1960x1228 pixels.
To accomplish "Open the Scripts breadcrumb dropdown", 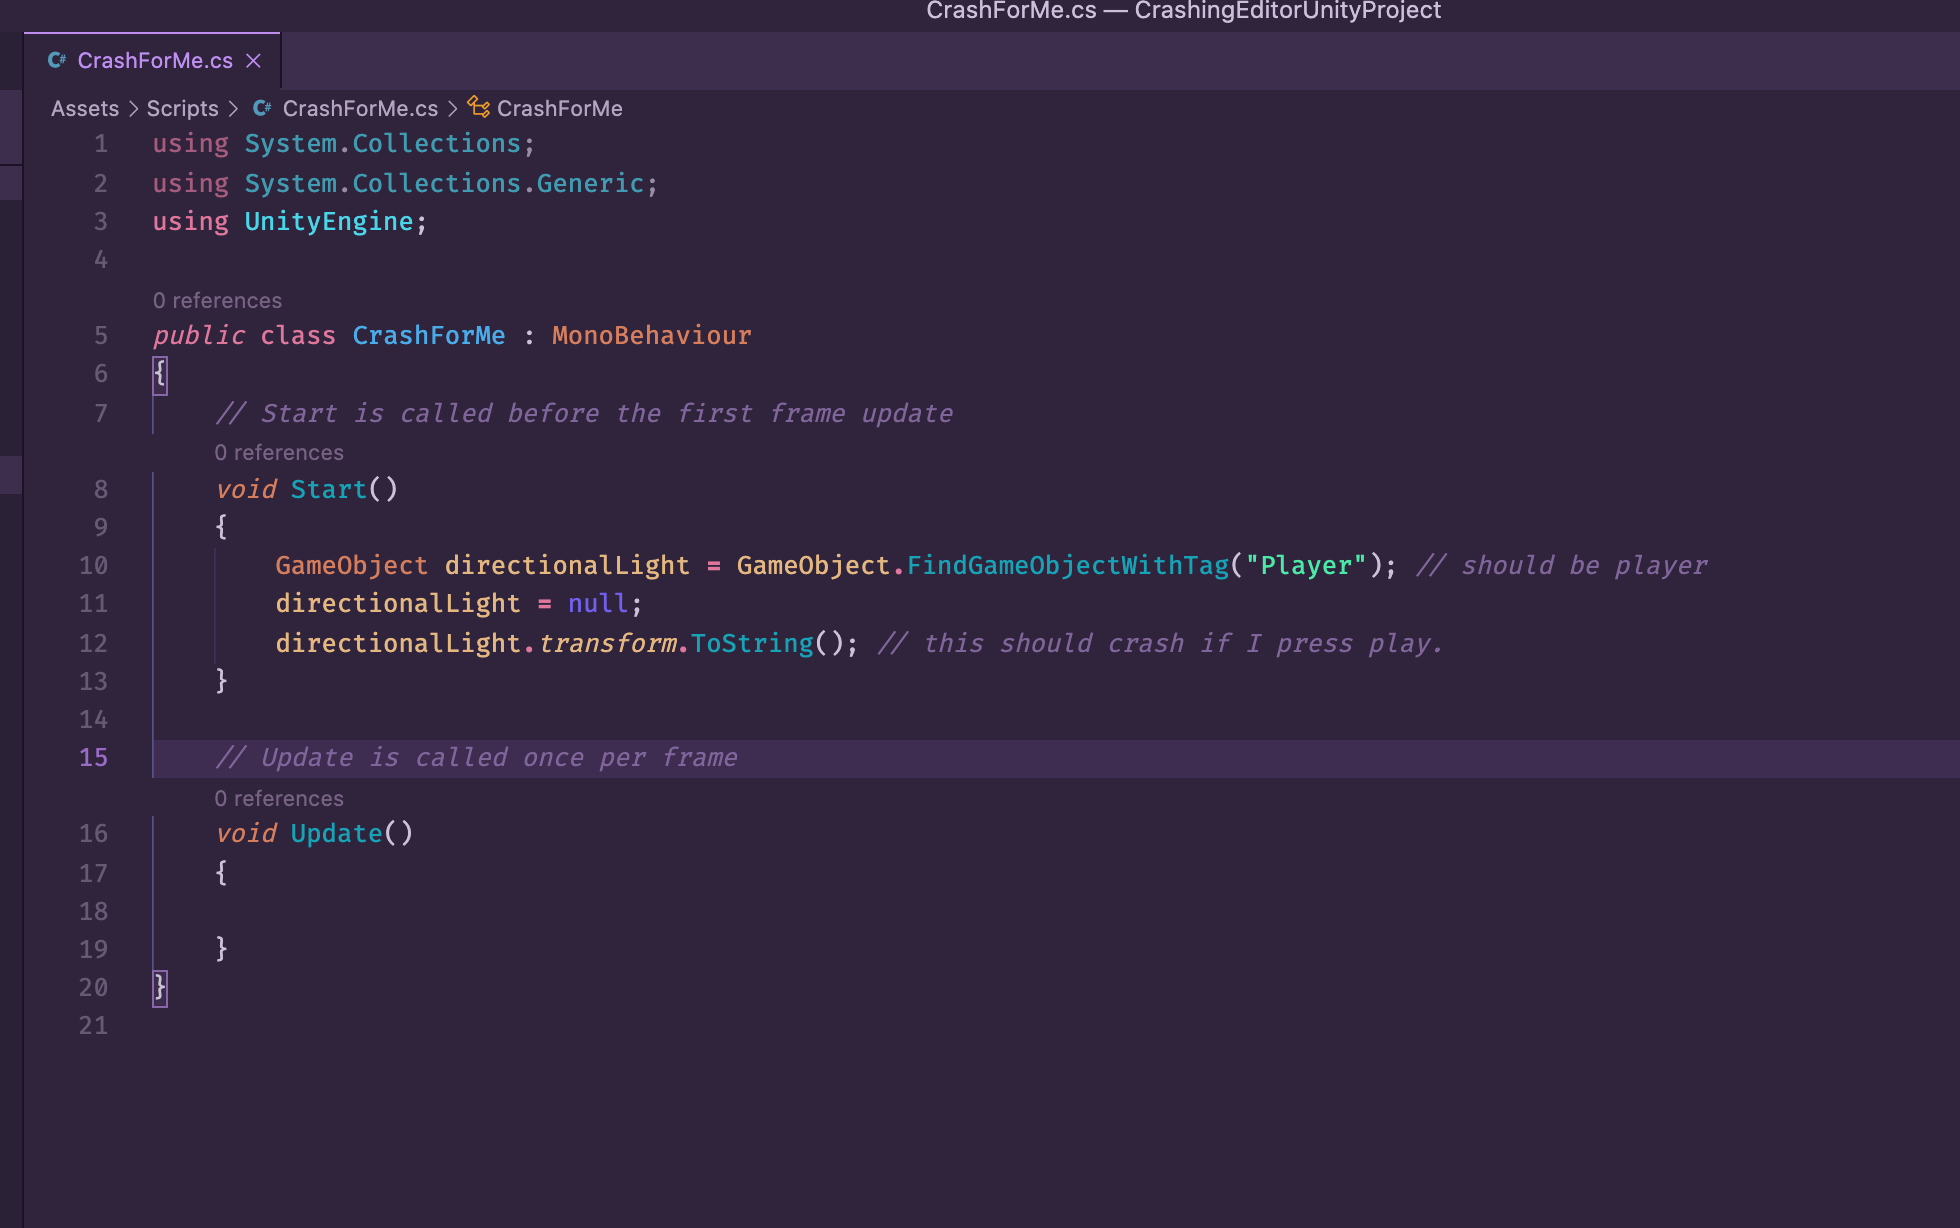I will pyautogui.click(x=182, y=108).
